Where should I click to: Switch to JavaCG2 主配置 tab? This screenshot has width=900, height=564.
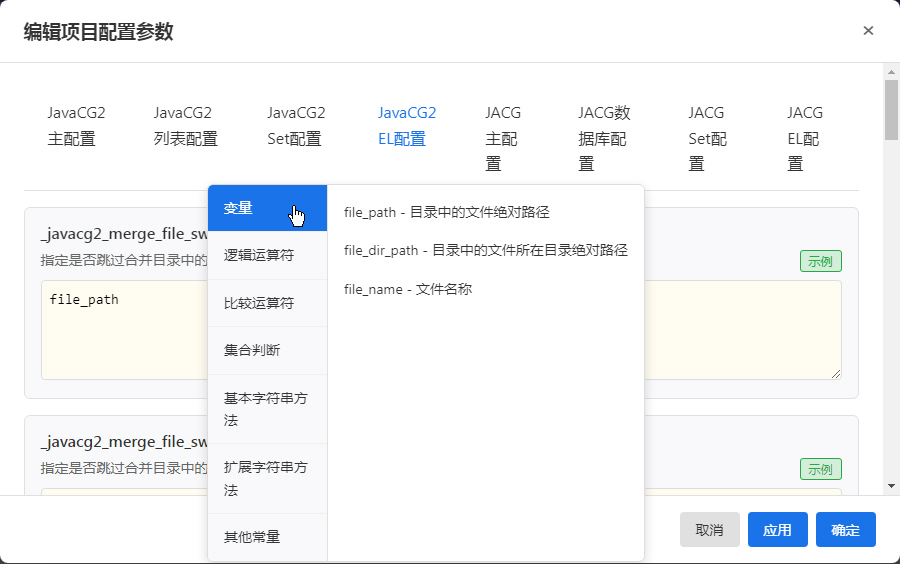pyautogui.click(x=76, y=126)
